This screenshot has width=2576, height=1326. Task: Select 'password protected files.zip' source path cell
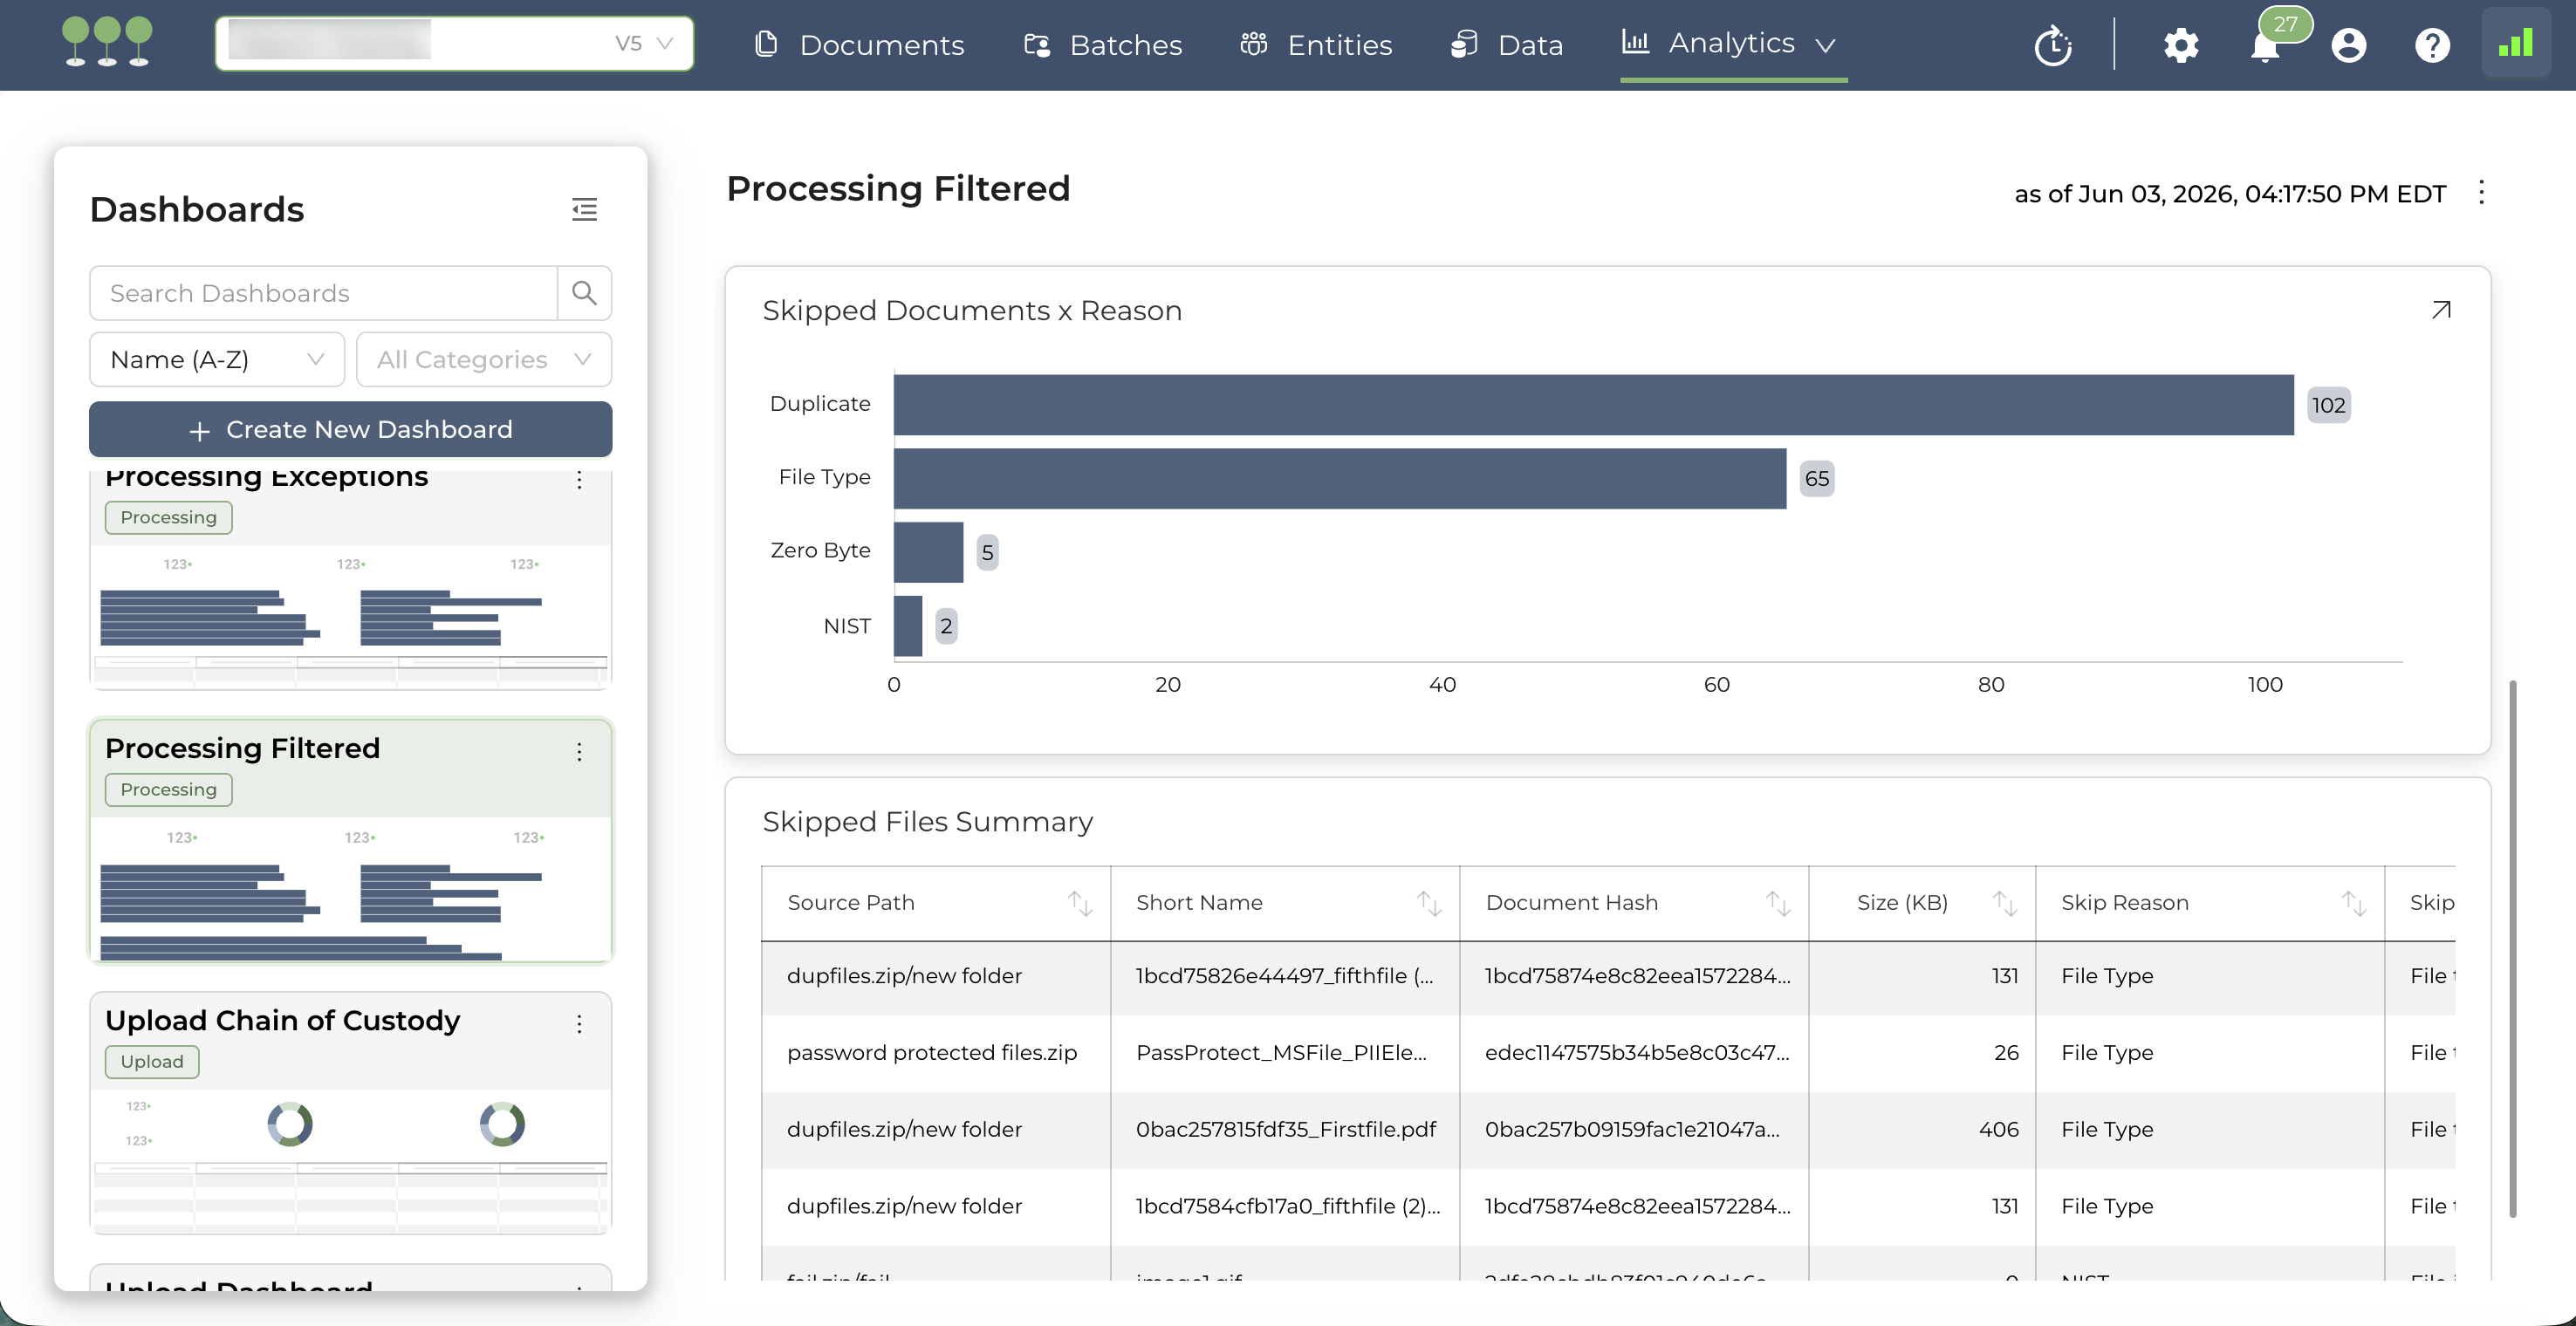click(x=936, y=1053)
